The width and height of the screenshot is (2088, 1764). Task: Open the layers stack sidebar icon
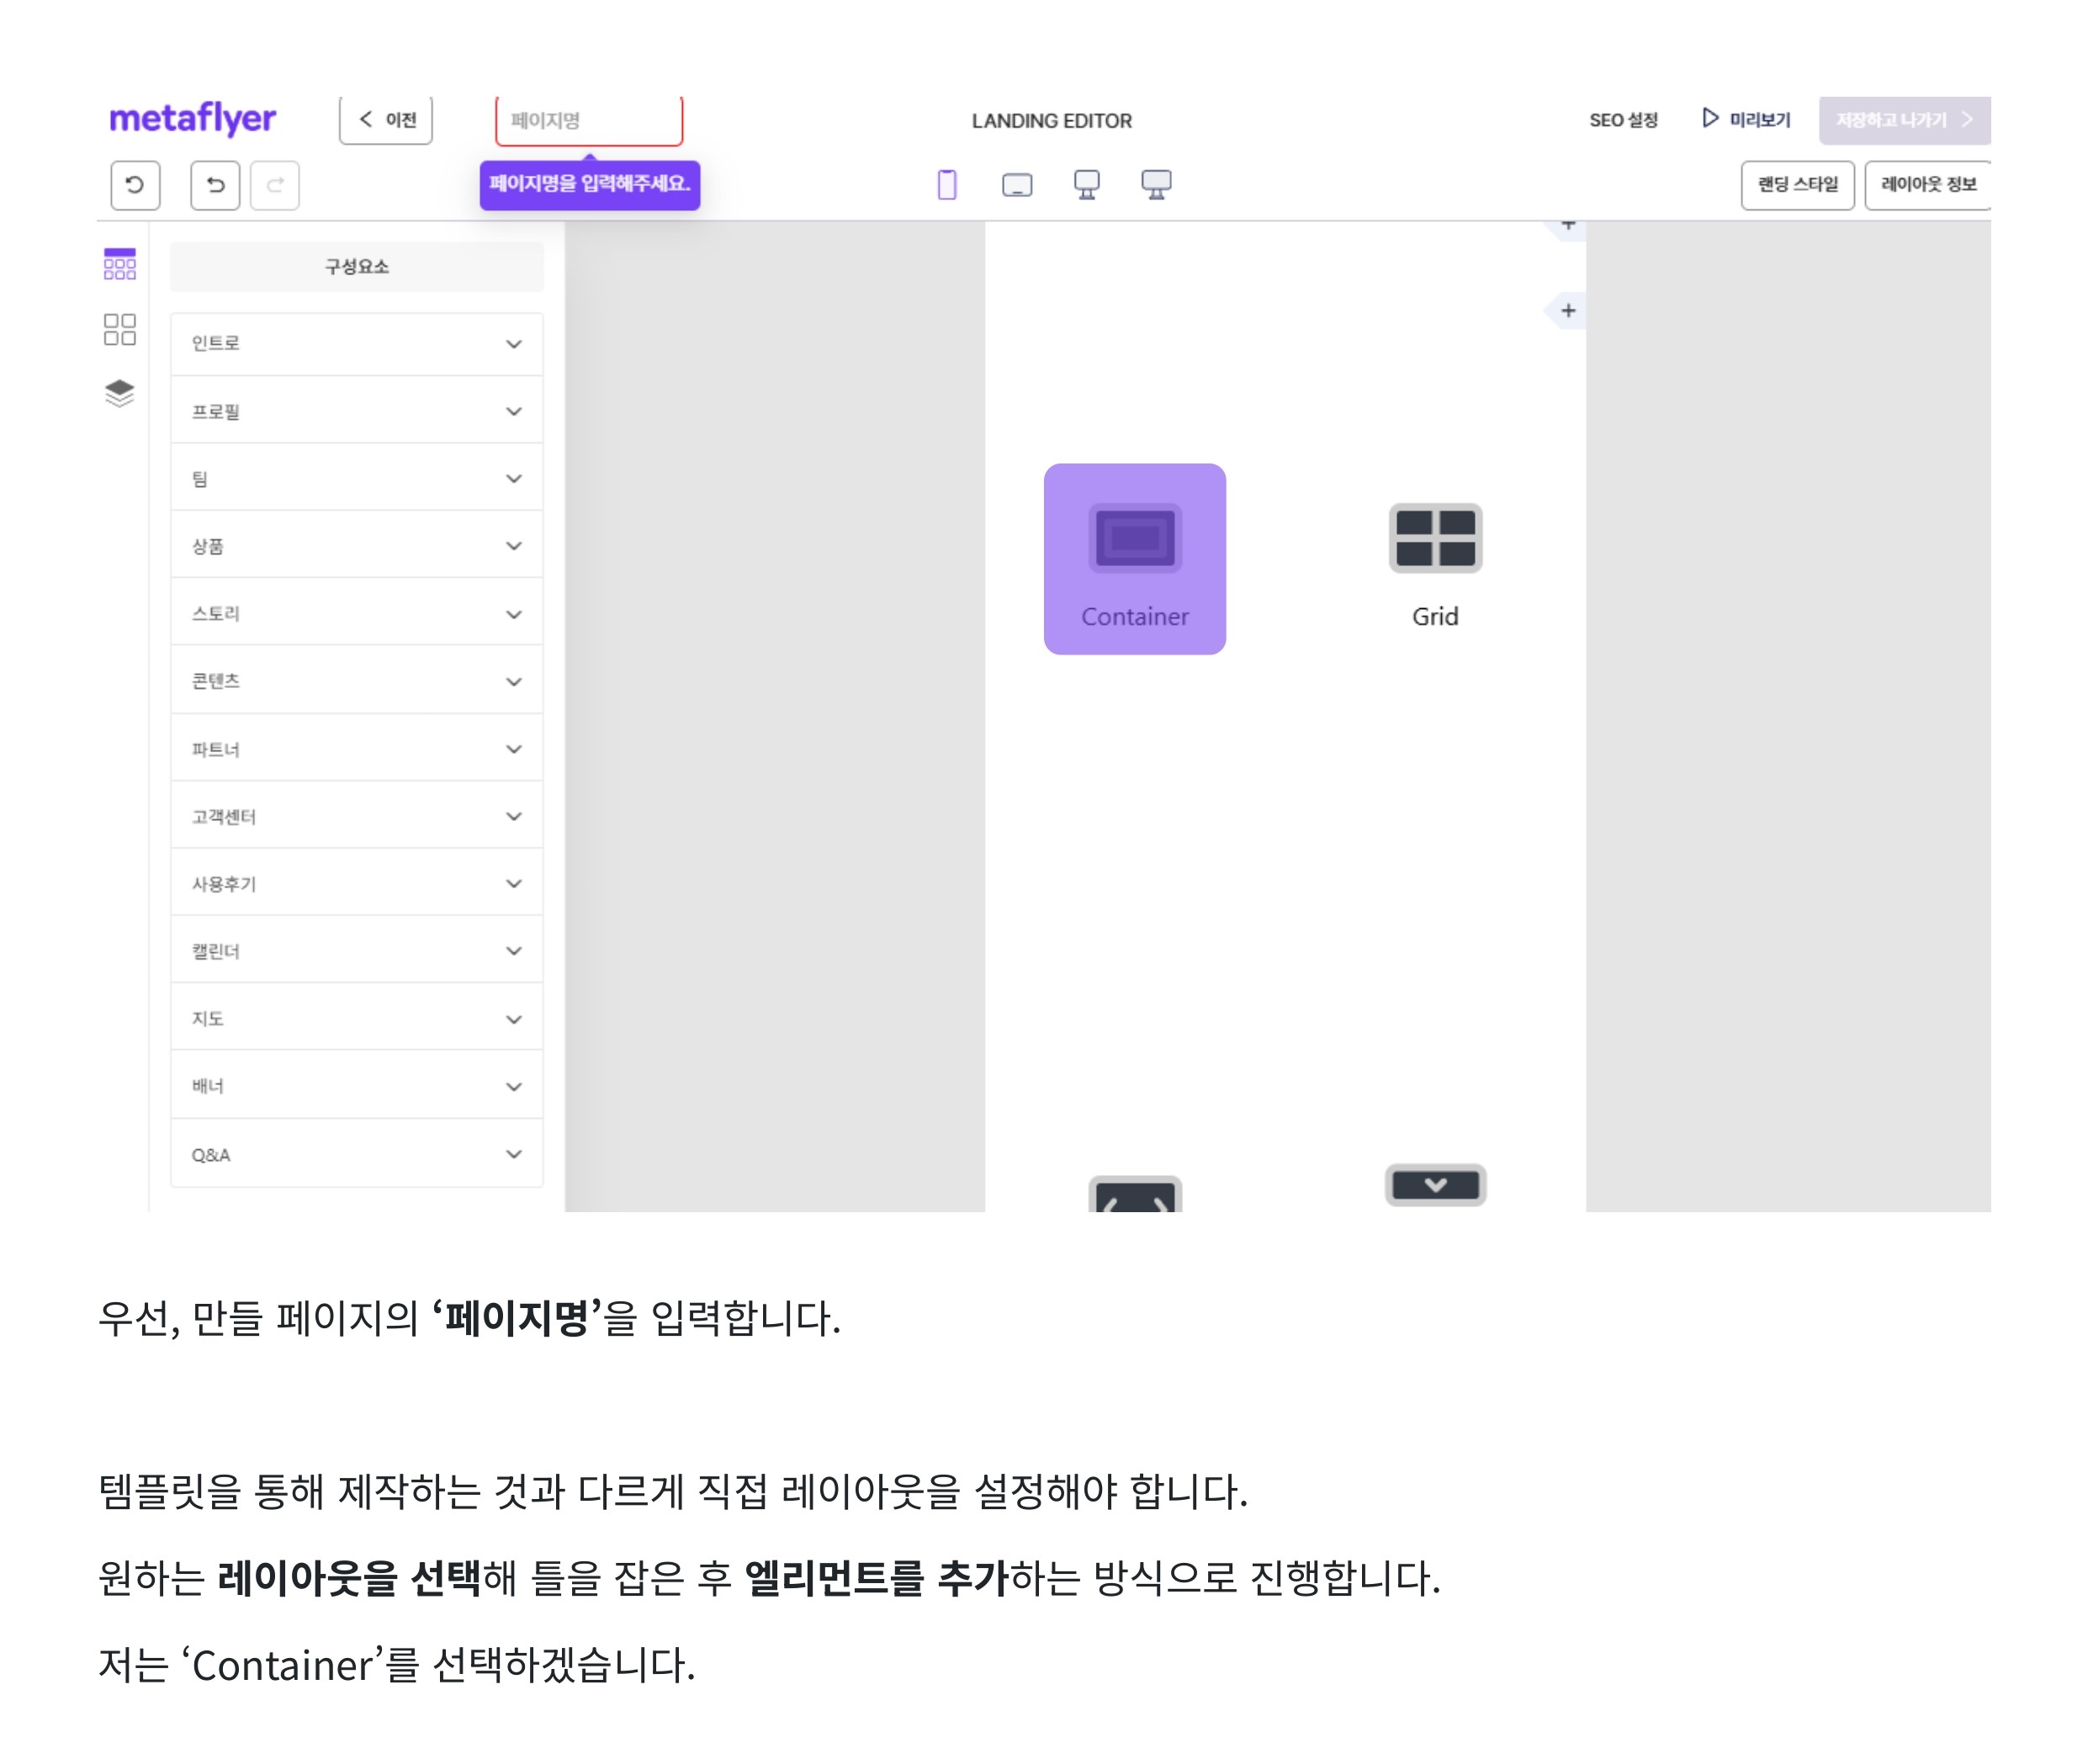click(119, 393)
